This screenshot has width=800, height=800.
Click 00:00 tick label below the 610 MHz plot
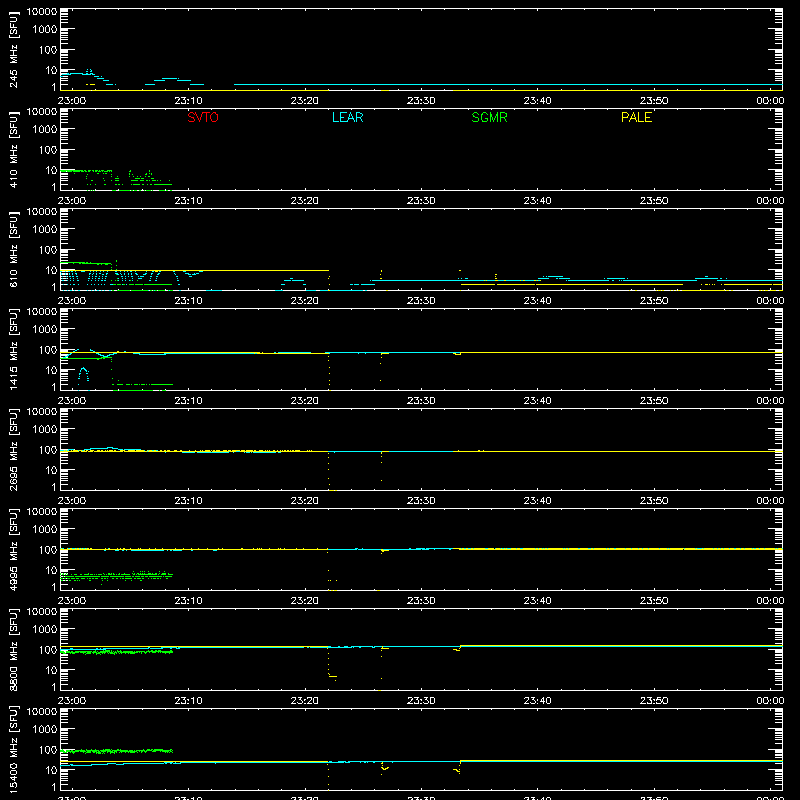[770, 301]
